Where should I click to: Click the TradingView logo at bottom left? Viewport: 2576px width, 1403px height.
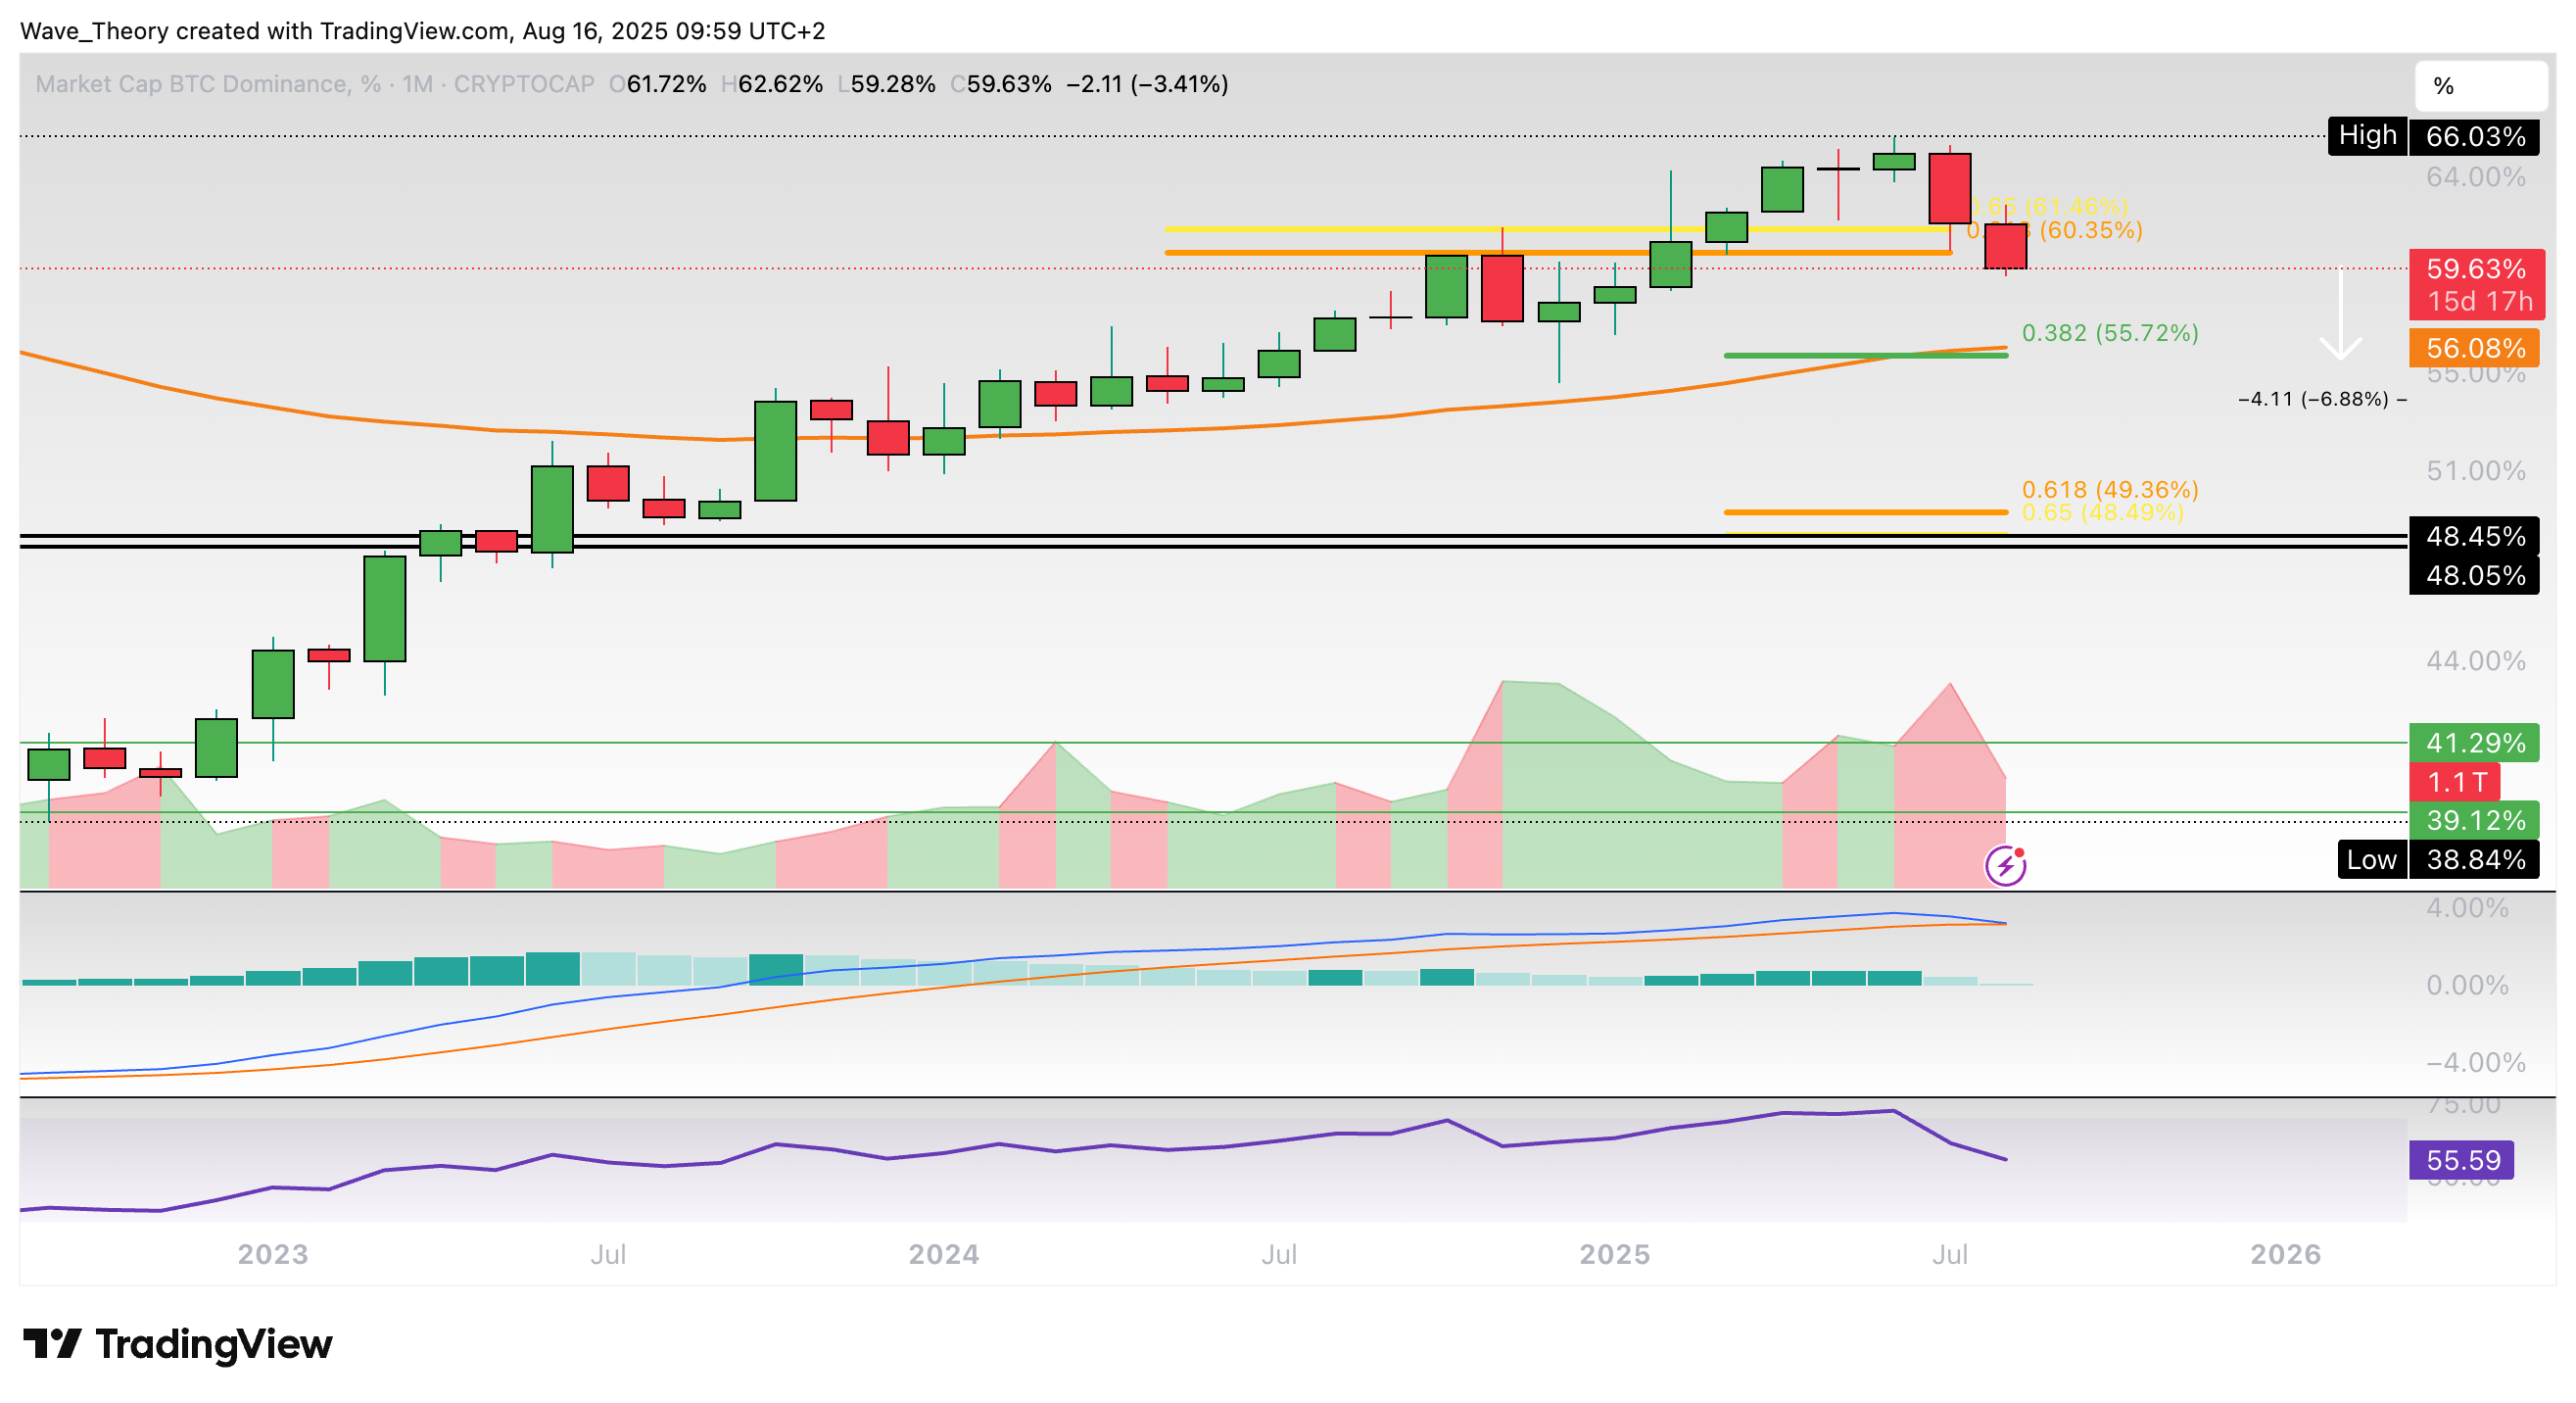pos(177,1344)
